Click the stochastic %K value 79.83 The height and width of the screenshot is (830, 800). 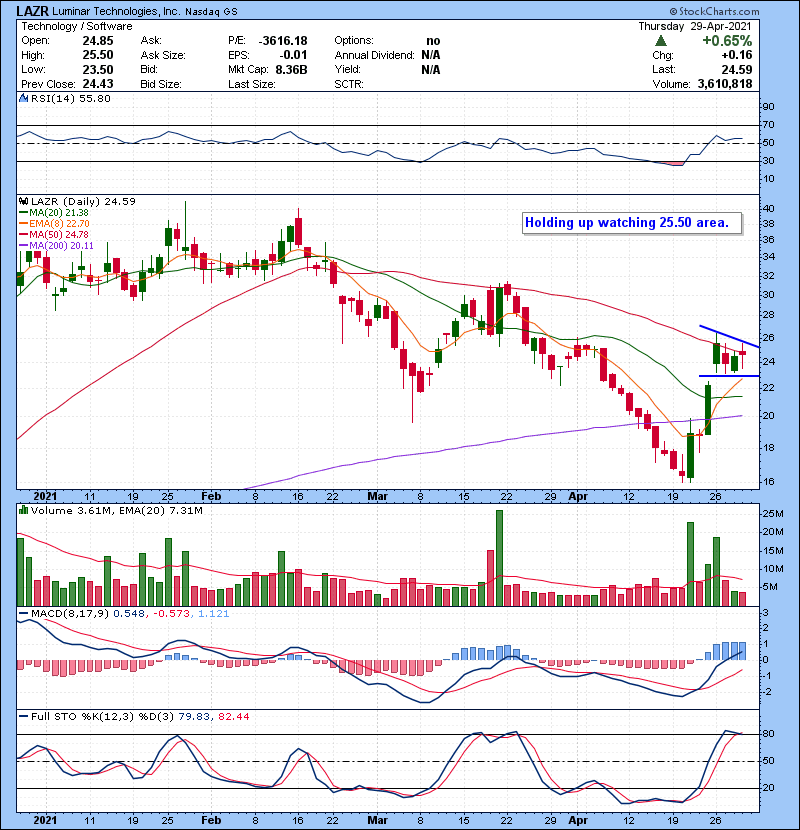[x=194, y=717]
